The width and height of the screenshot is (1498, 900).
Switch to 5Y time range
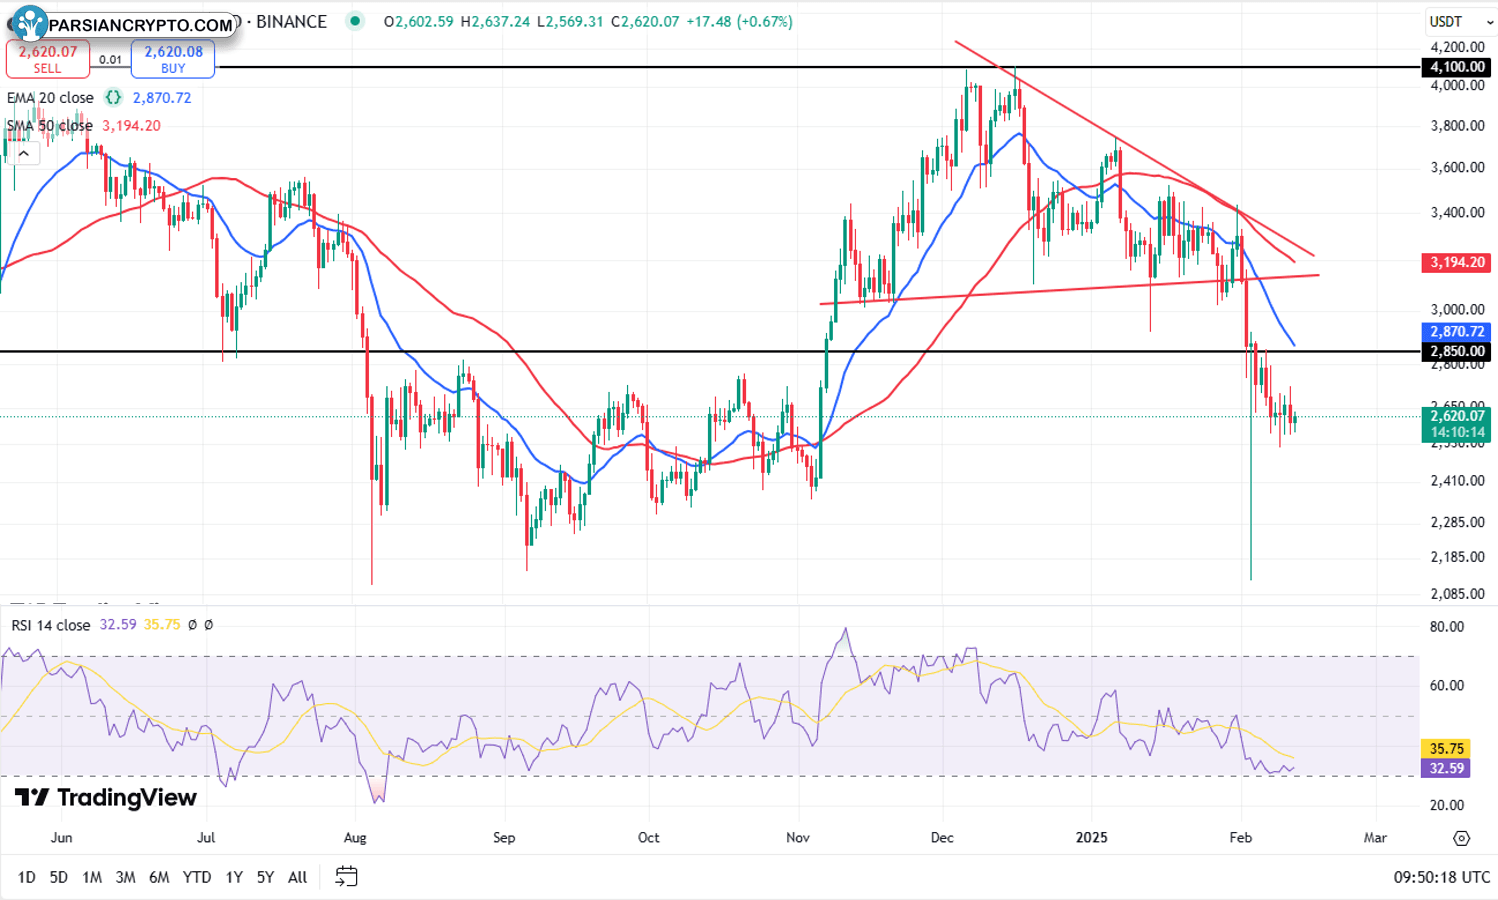265,877
